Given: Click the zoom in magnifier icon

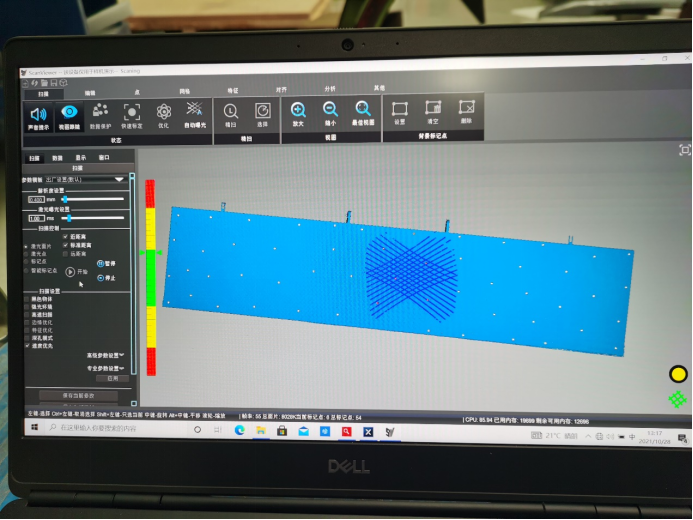Looking at the screenshot, I should (x=298, y=111).
